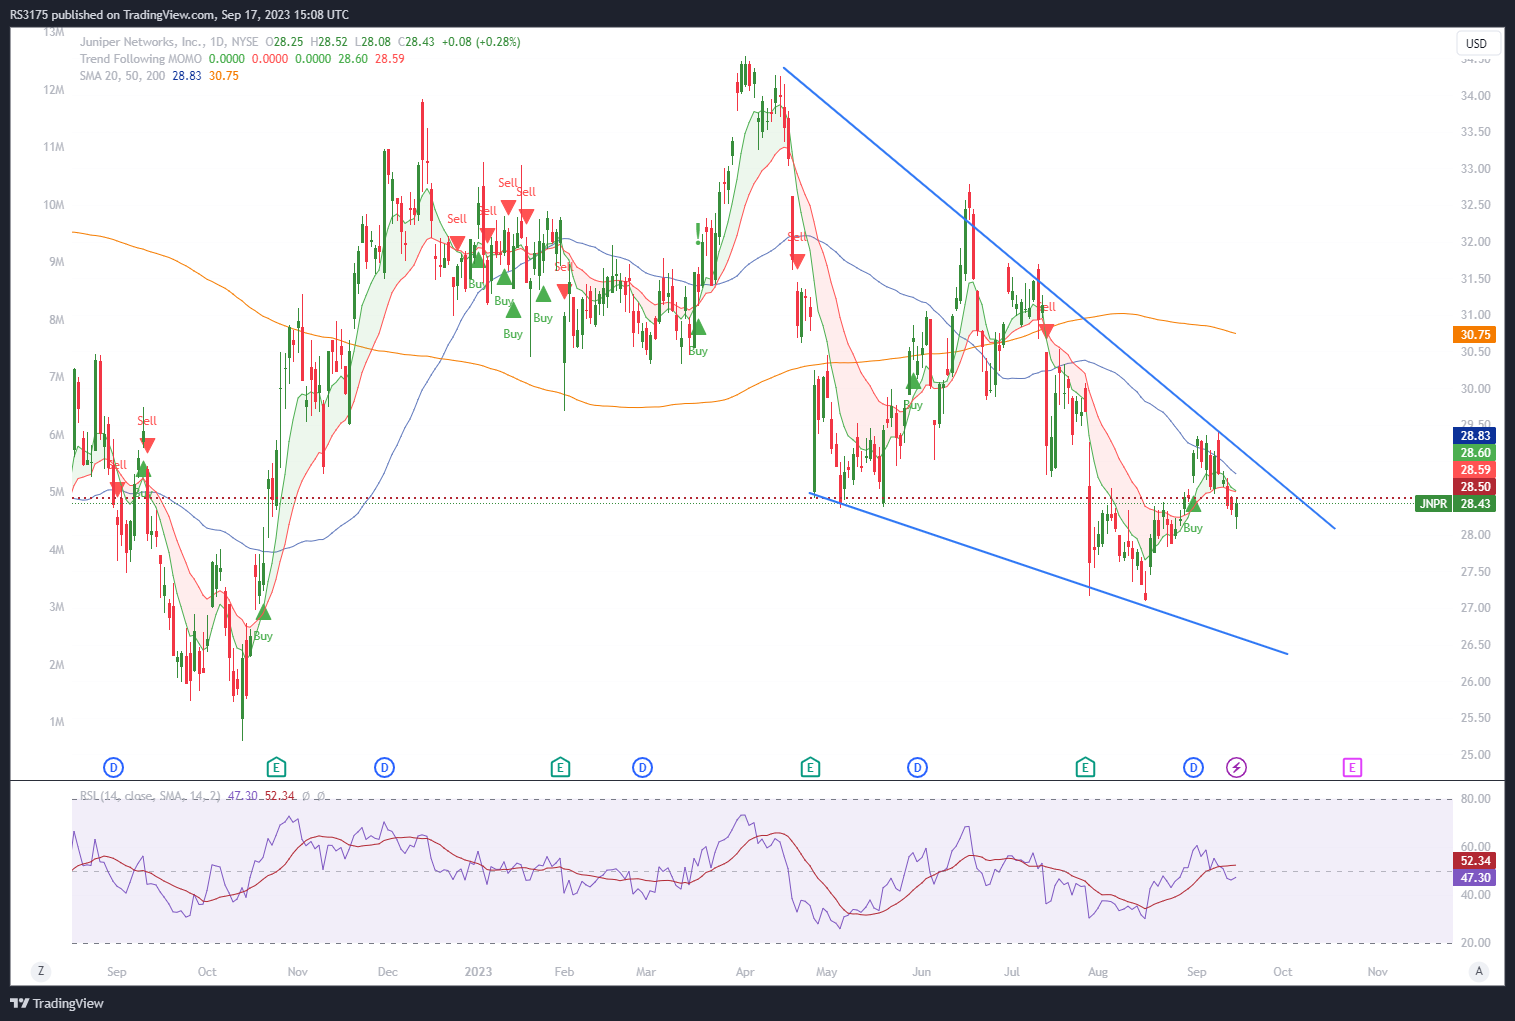Click the Buy arrow at October 2022 low
The width and height of the screenshot is (1515, 1021).
263,612
